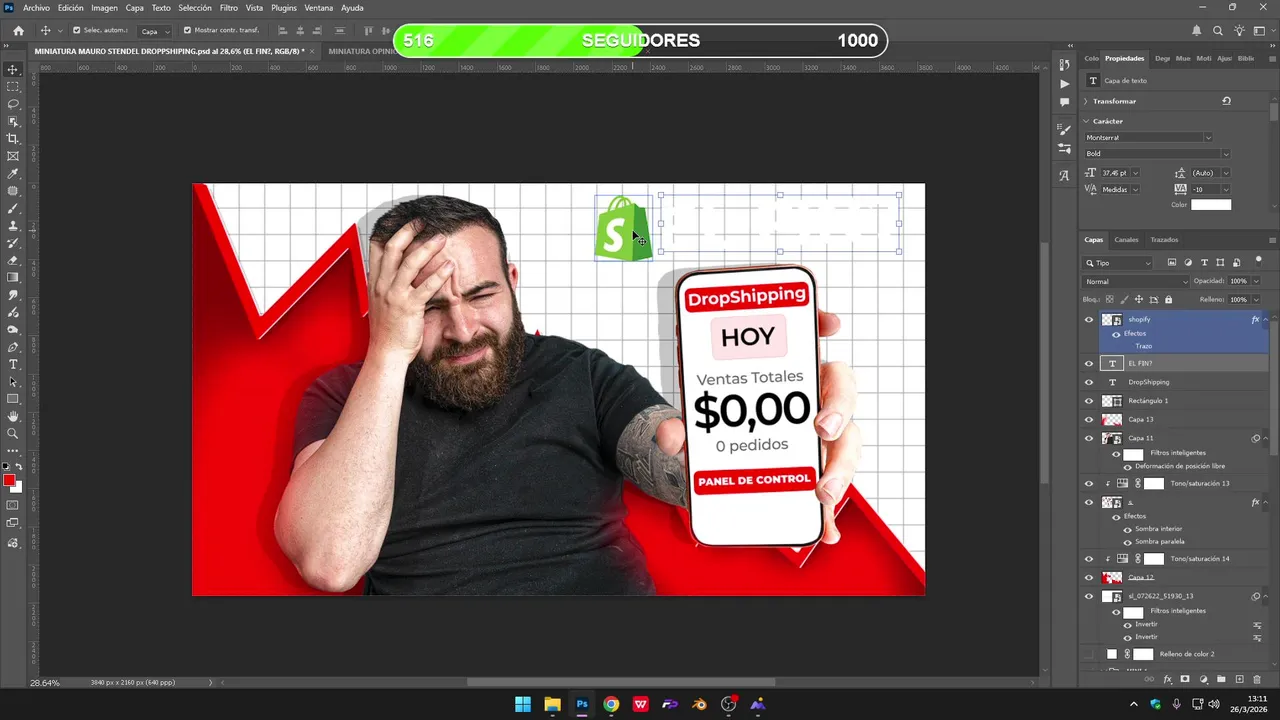Select the Spot Healing Brush tool
The image size is (1280, 720).
(x=13, y=191)
